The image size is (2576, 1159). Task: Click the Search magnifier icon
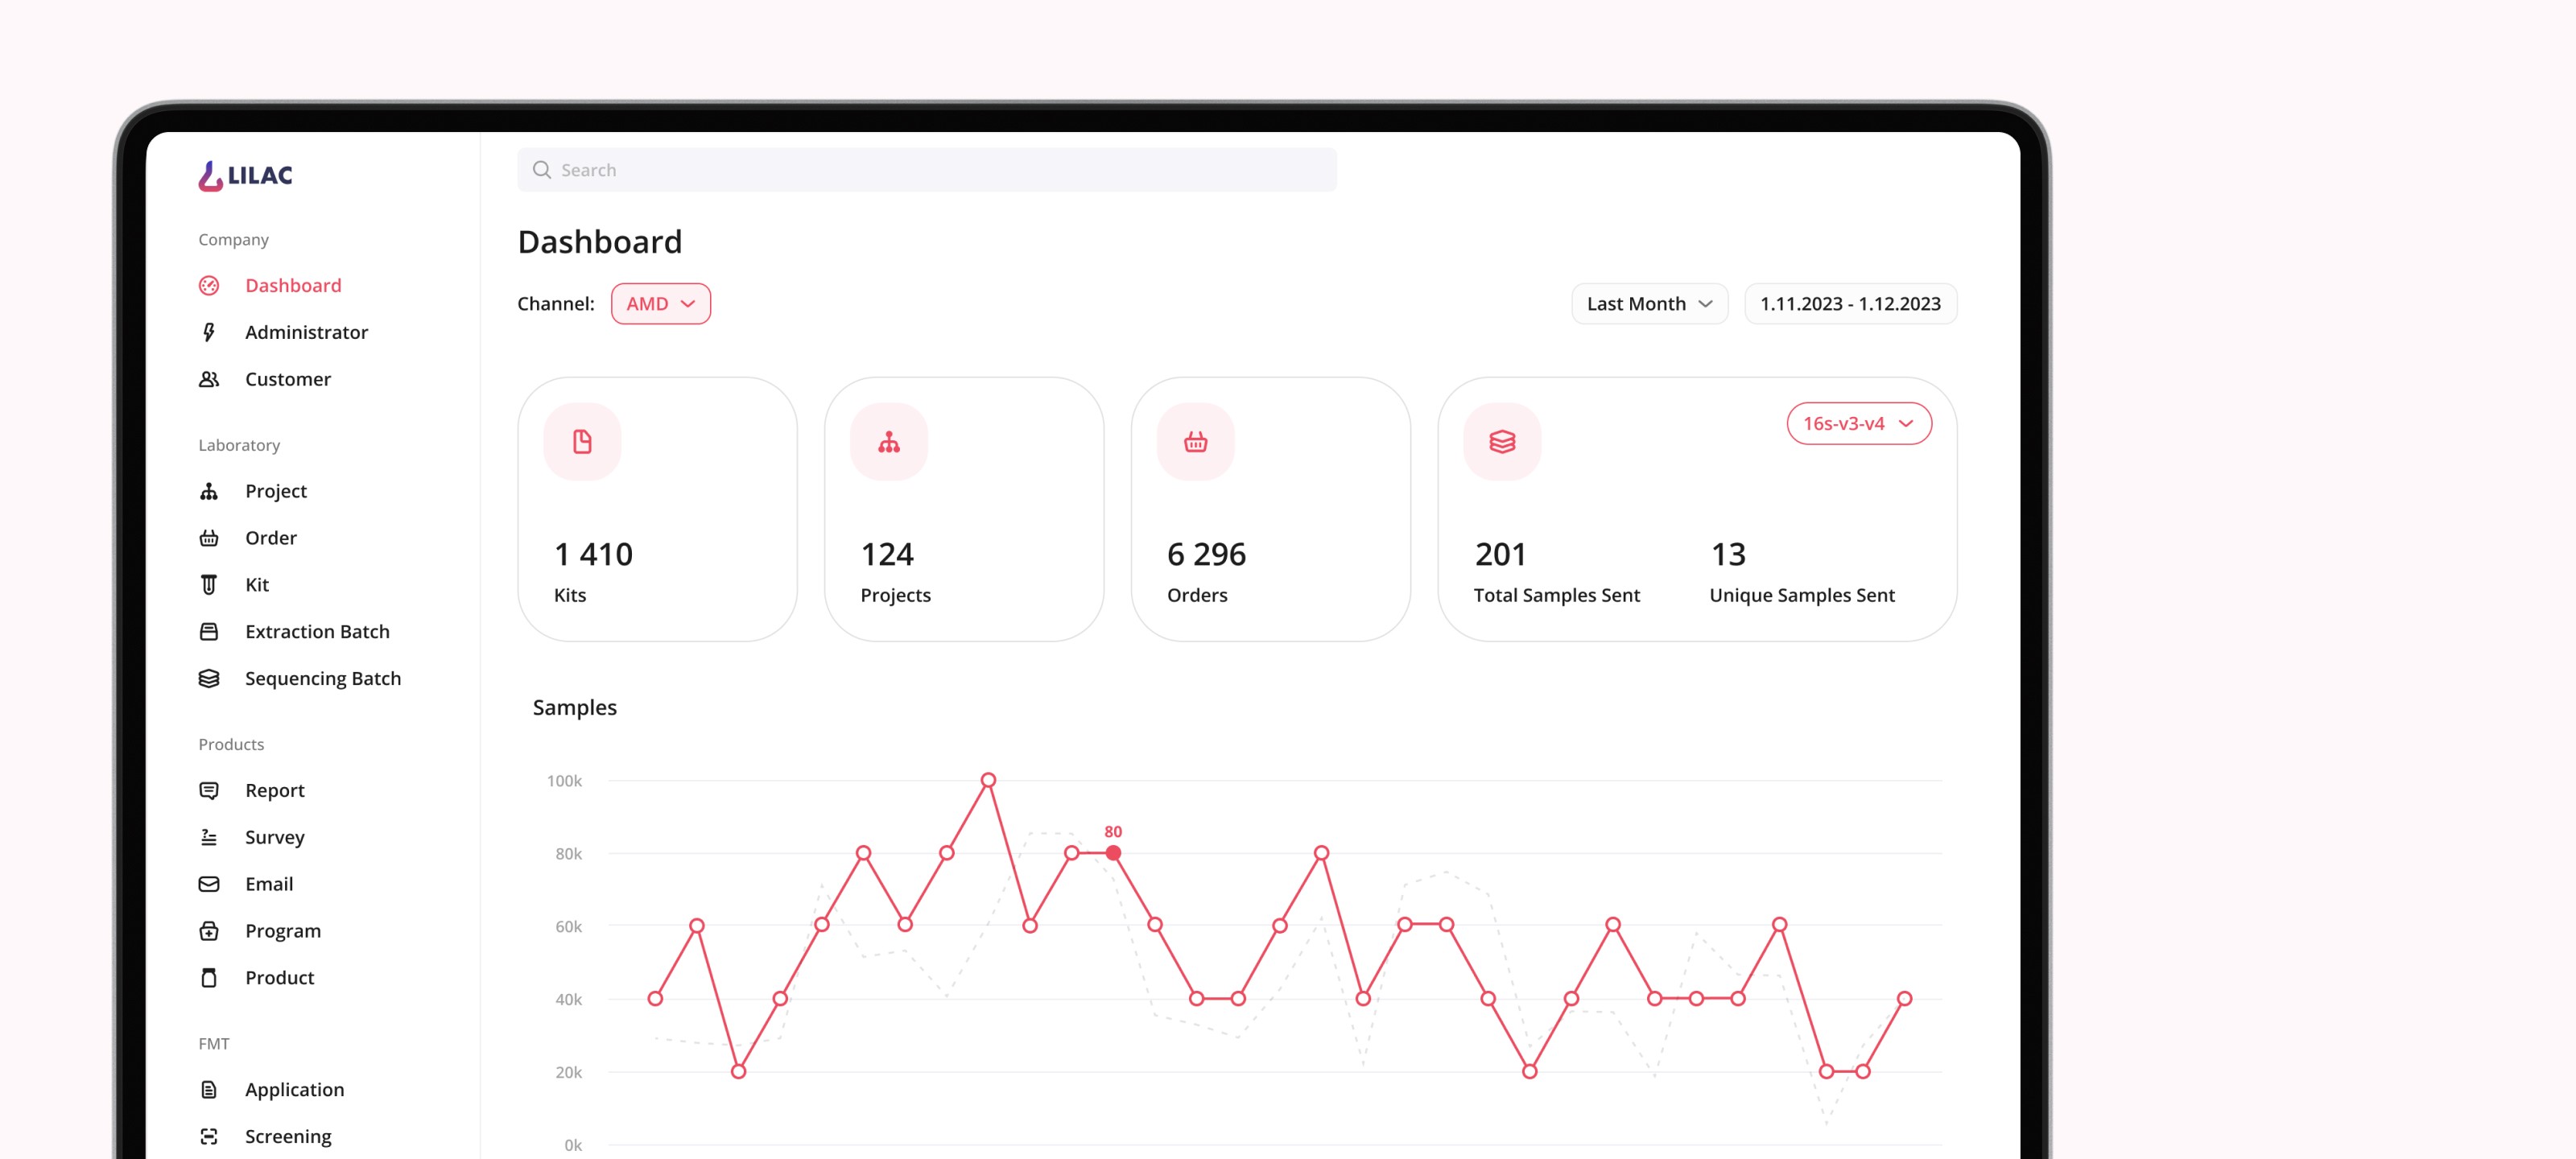542,170
